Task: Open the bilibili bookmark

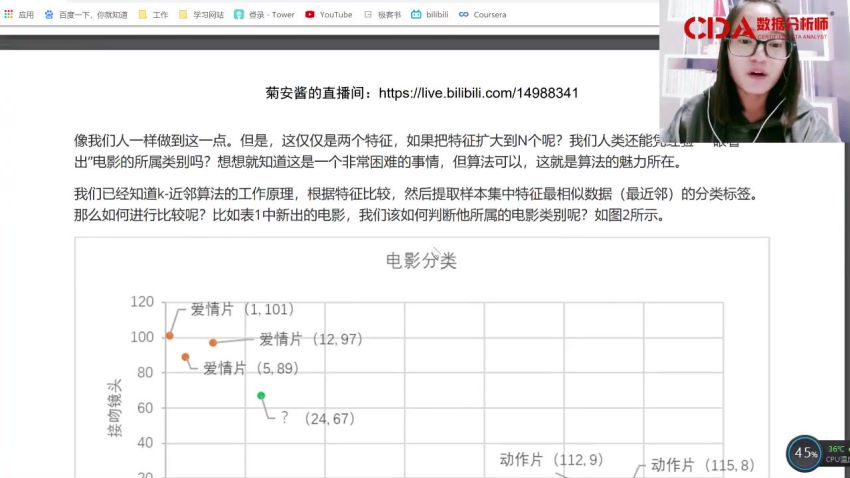Action: point(431,15)
